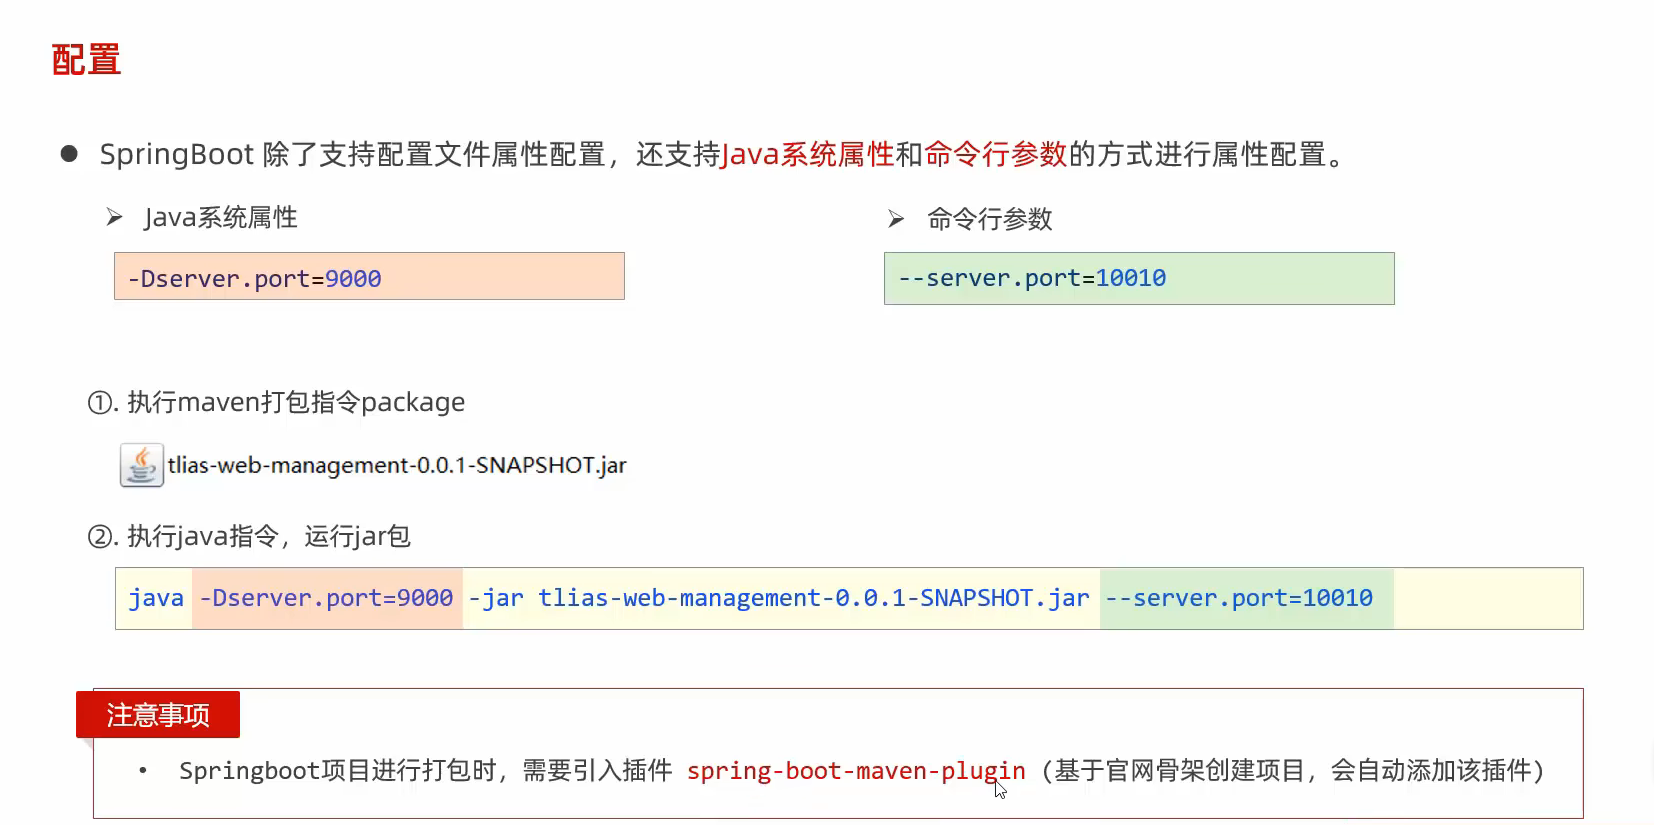This screenshot has width=1654, height=825.
Task: Click the red spring-boot-maven-plugin text
Action: (855, 771)
